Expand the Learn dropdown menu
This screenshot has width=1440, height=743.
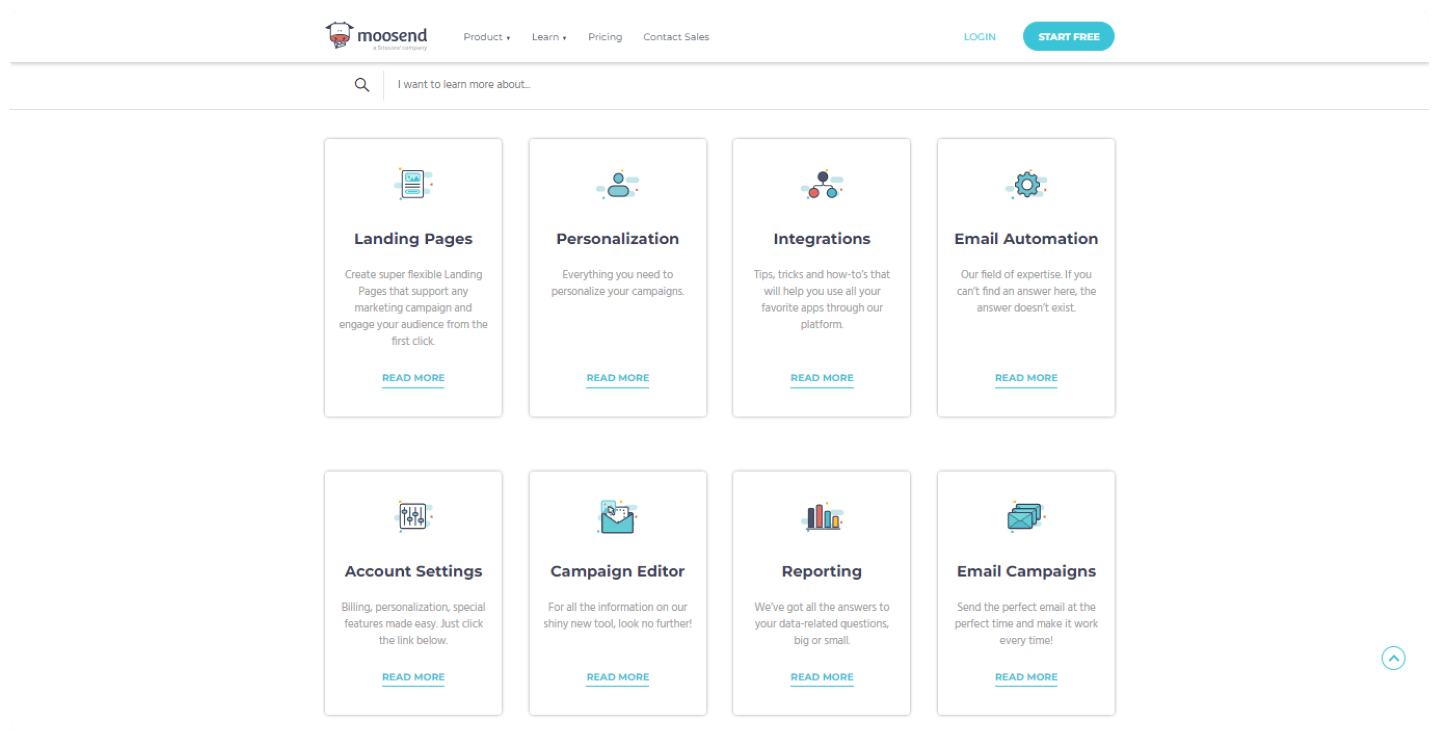[549, 37]
